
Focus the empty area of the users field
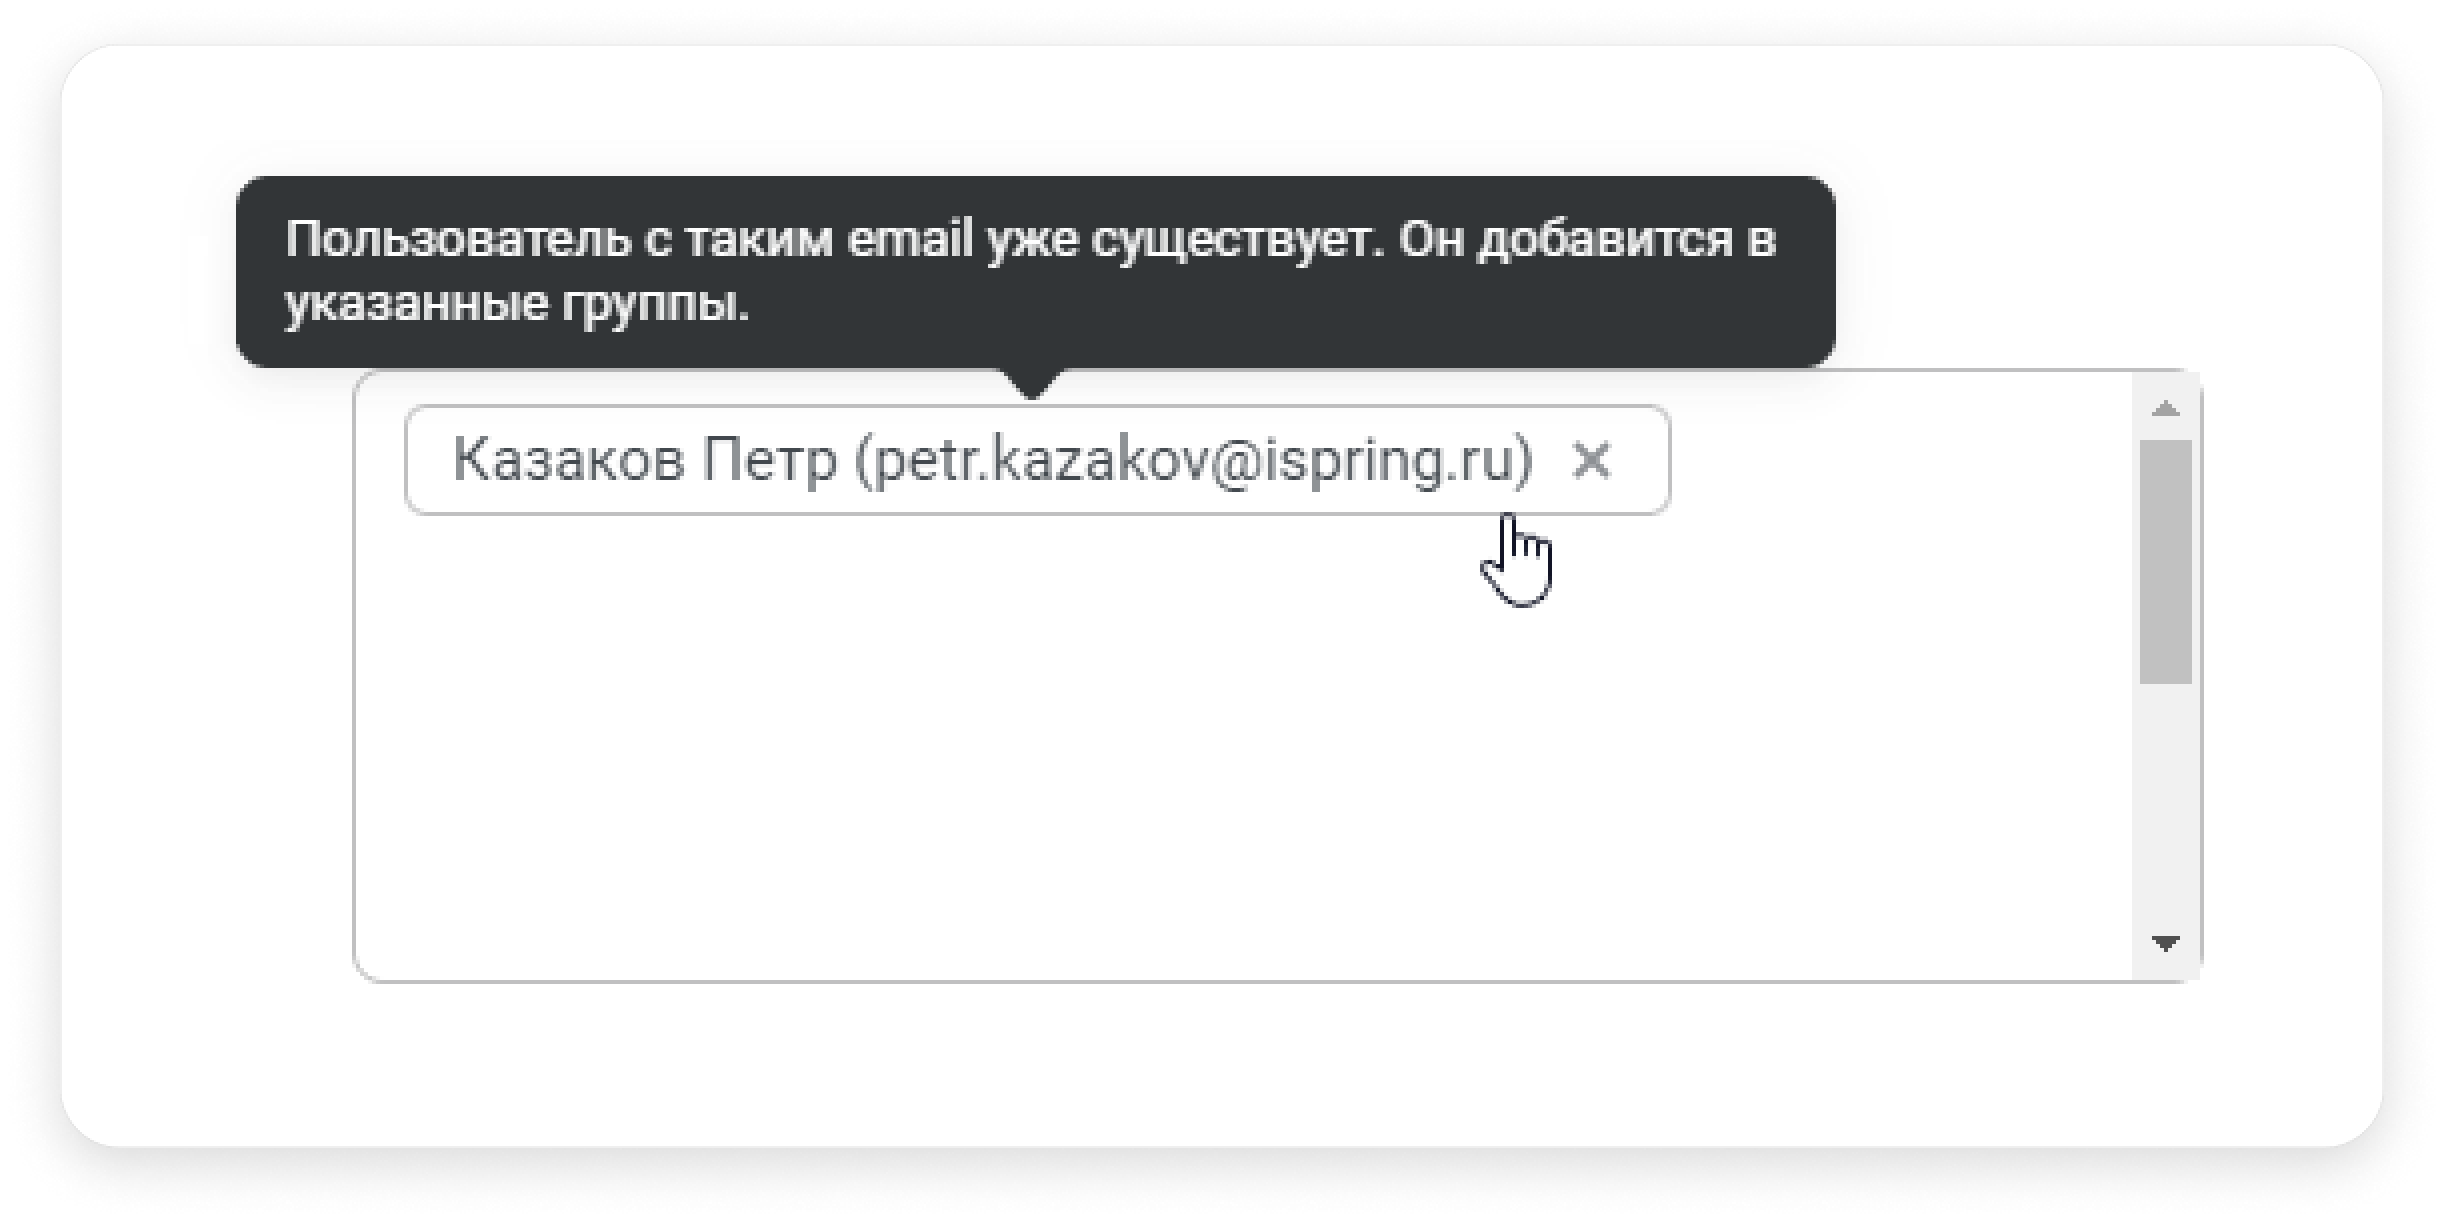click(x=1240, y=750)
